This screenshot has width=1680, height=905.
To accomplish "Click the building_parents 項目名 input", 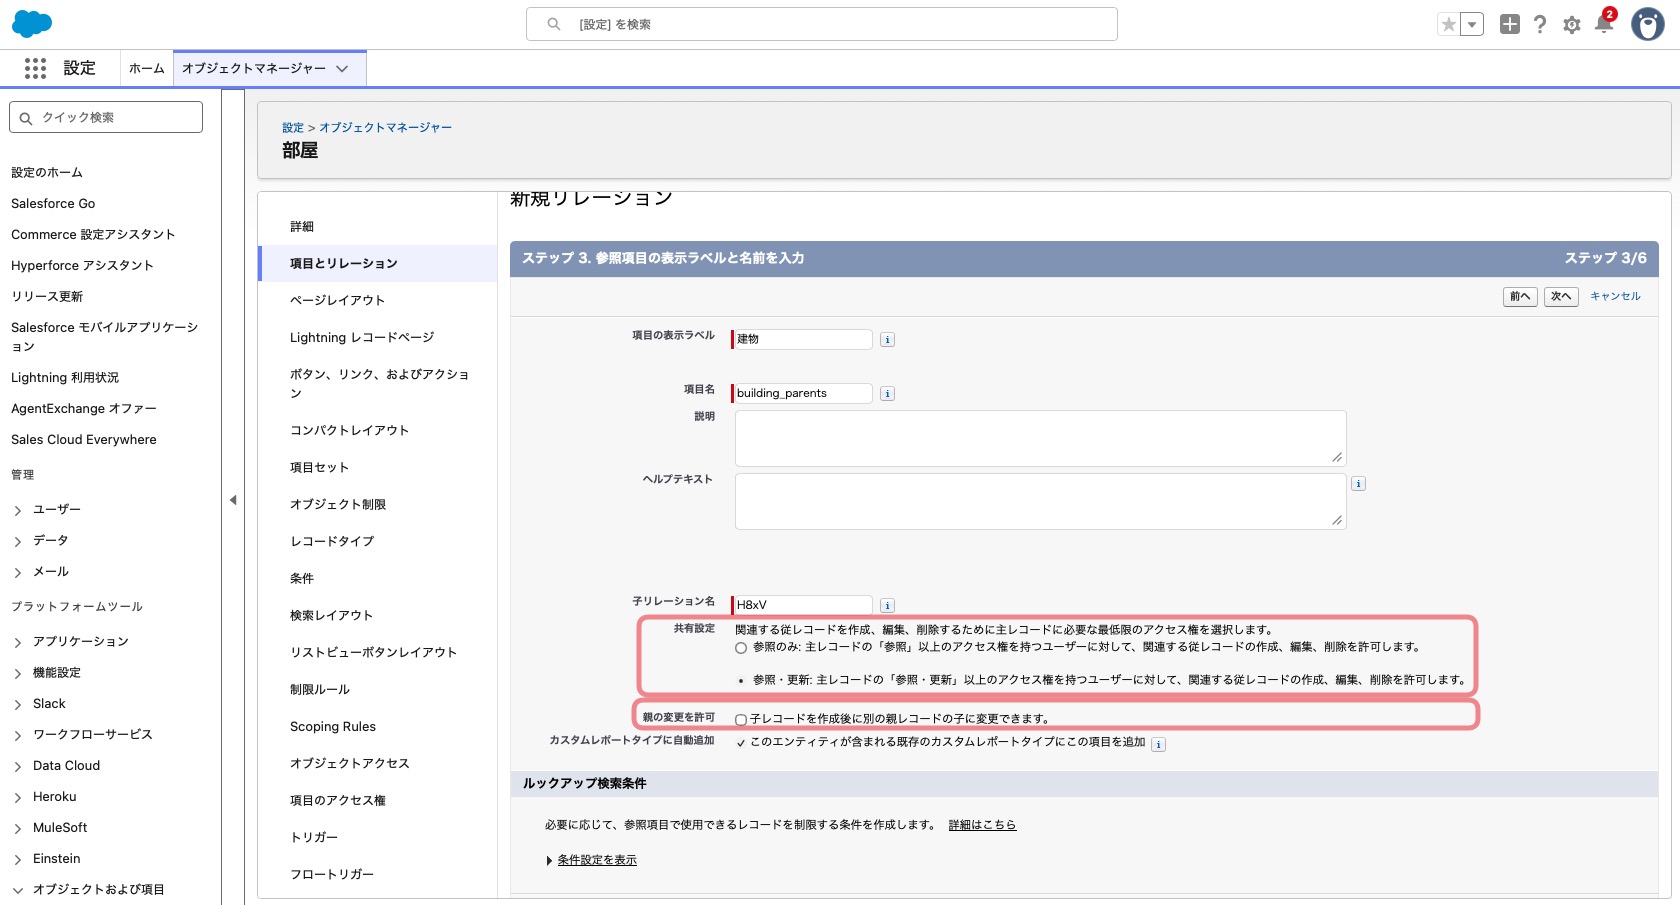I will pyautogui.click(x=802, y=394).
